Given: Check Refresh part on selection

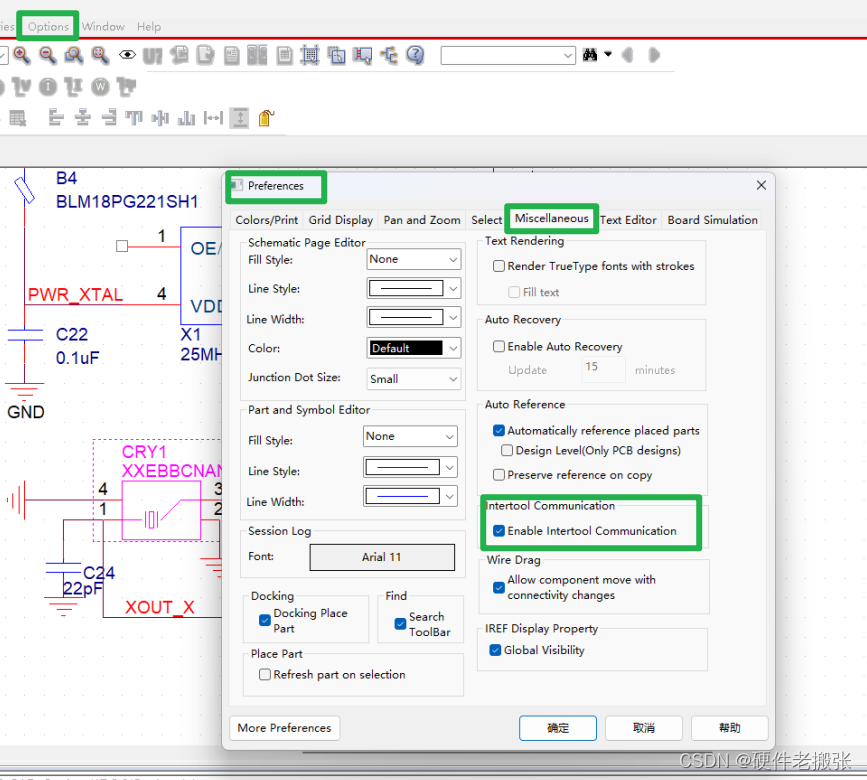Looking at the screenshot, I should (265, 675).
